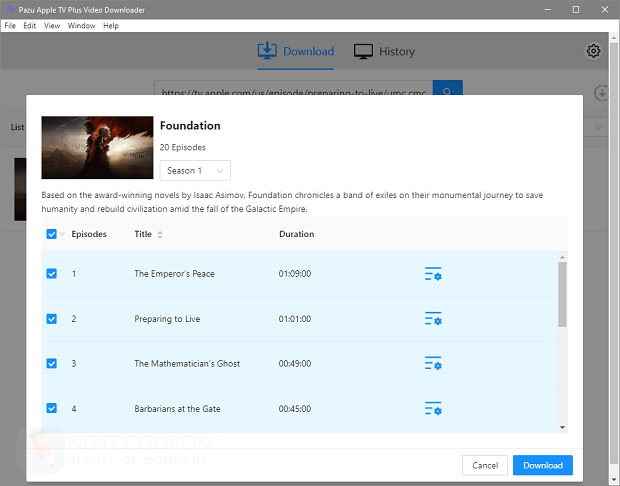Open the File menu

(x=10, y=26)
